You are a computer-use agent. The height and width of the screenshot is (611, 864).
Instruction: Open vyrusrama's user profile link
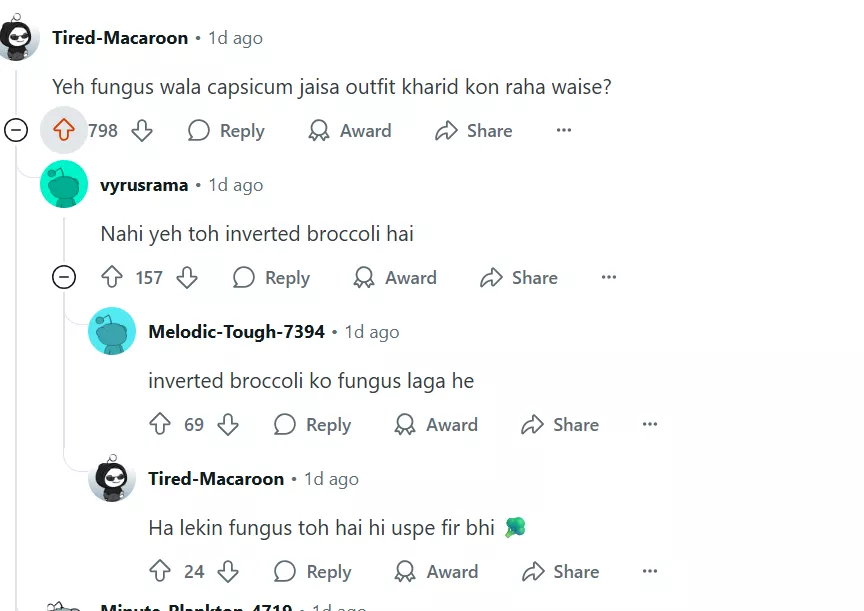[144, 185]
